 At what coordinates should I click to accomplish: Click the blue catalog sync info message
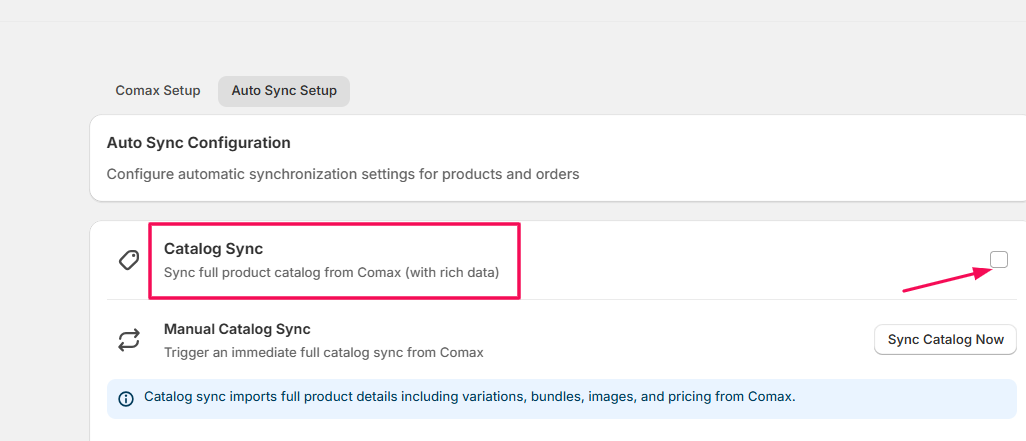(469, 397)
